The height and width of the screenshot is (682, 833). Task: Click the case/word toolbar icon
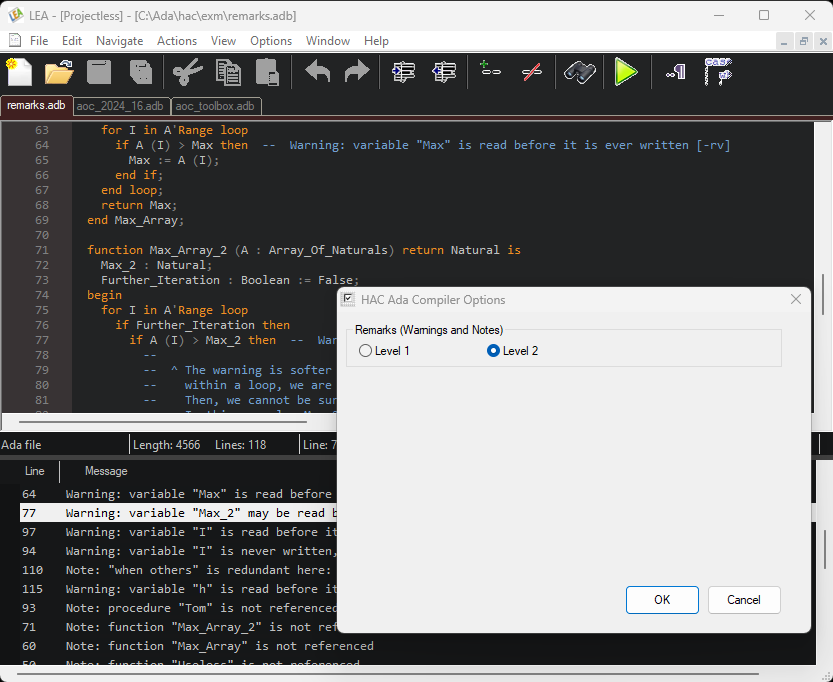click(718, 72)
